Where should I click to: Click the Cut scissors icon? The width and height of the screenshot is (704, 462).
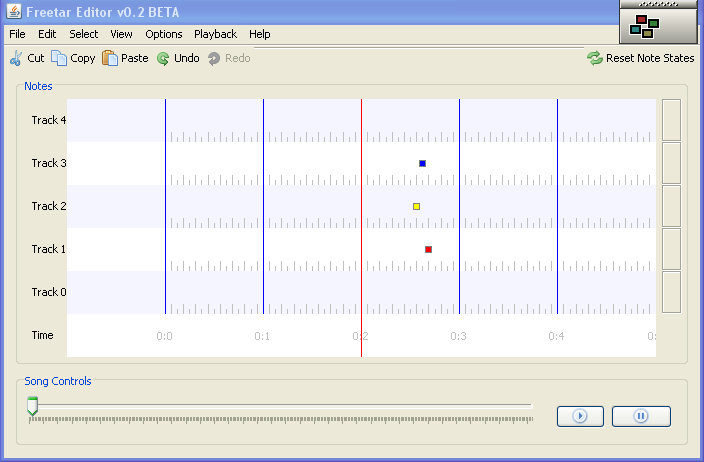(16, 58)
